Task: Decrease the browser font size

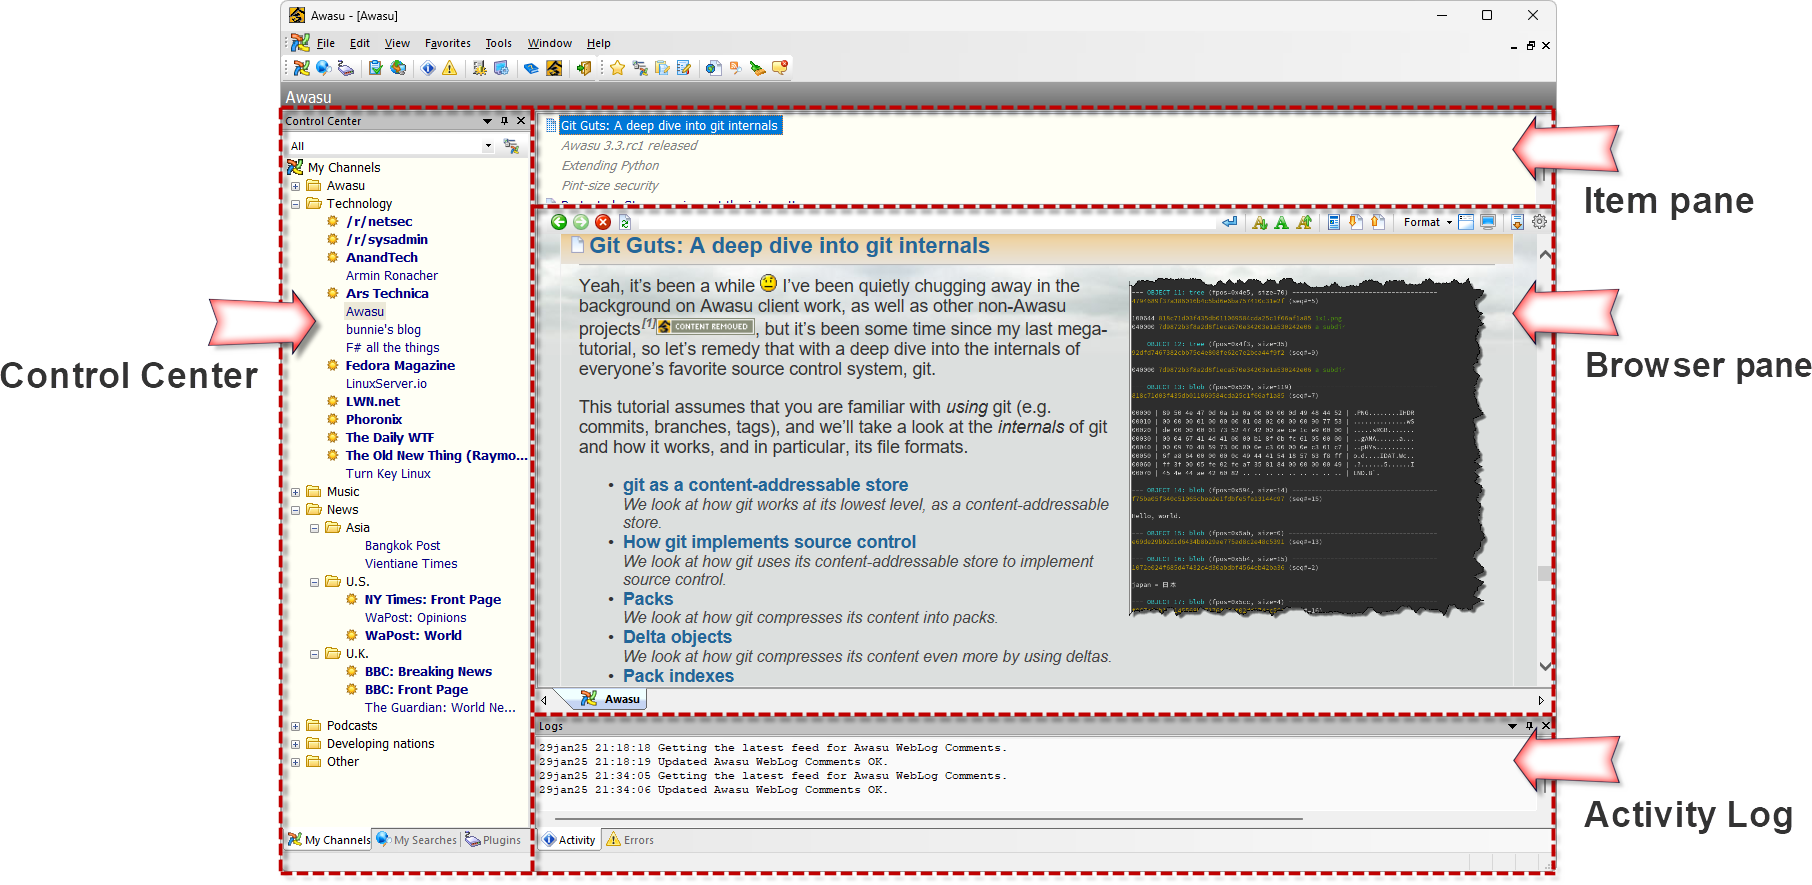Action: (1259, 222)
